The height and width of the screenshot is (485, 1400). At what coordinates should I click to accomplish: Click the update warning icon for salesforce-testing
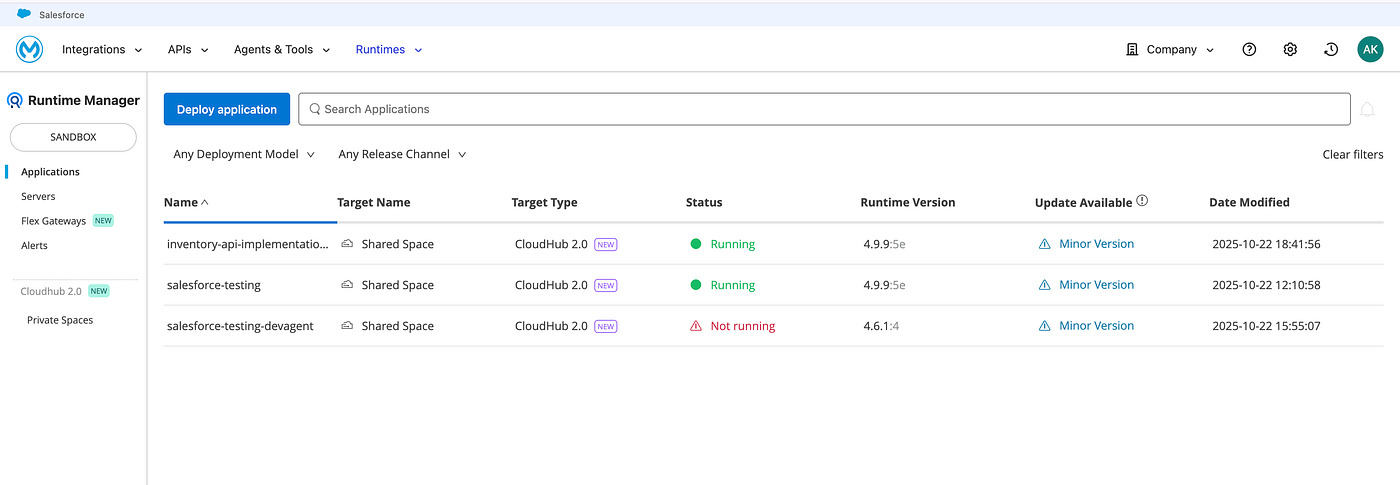pyautogui.click(x=1045, y=285)
